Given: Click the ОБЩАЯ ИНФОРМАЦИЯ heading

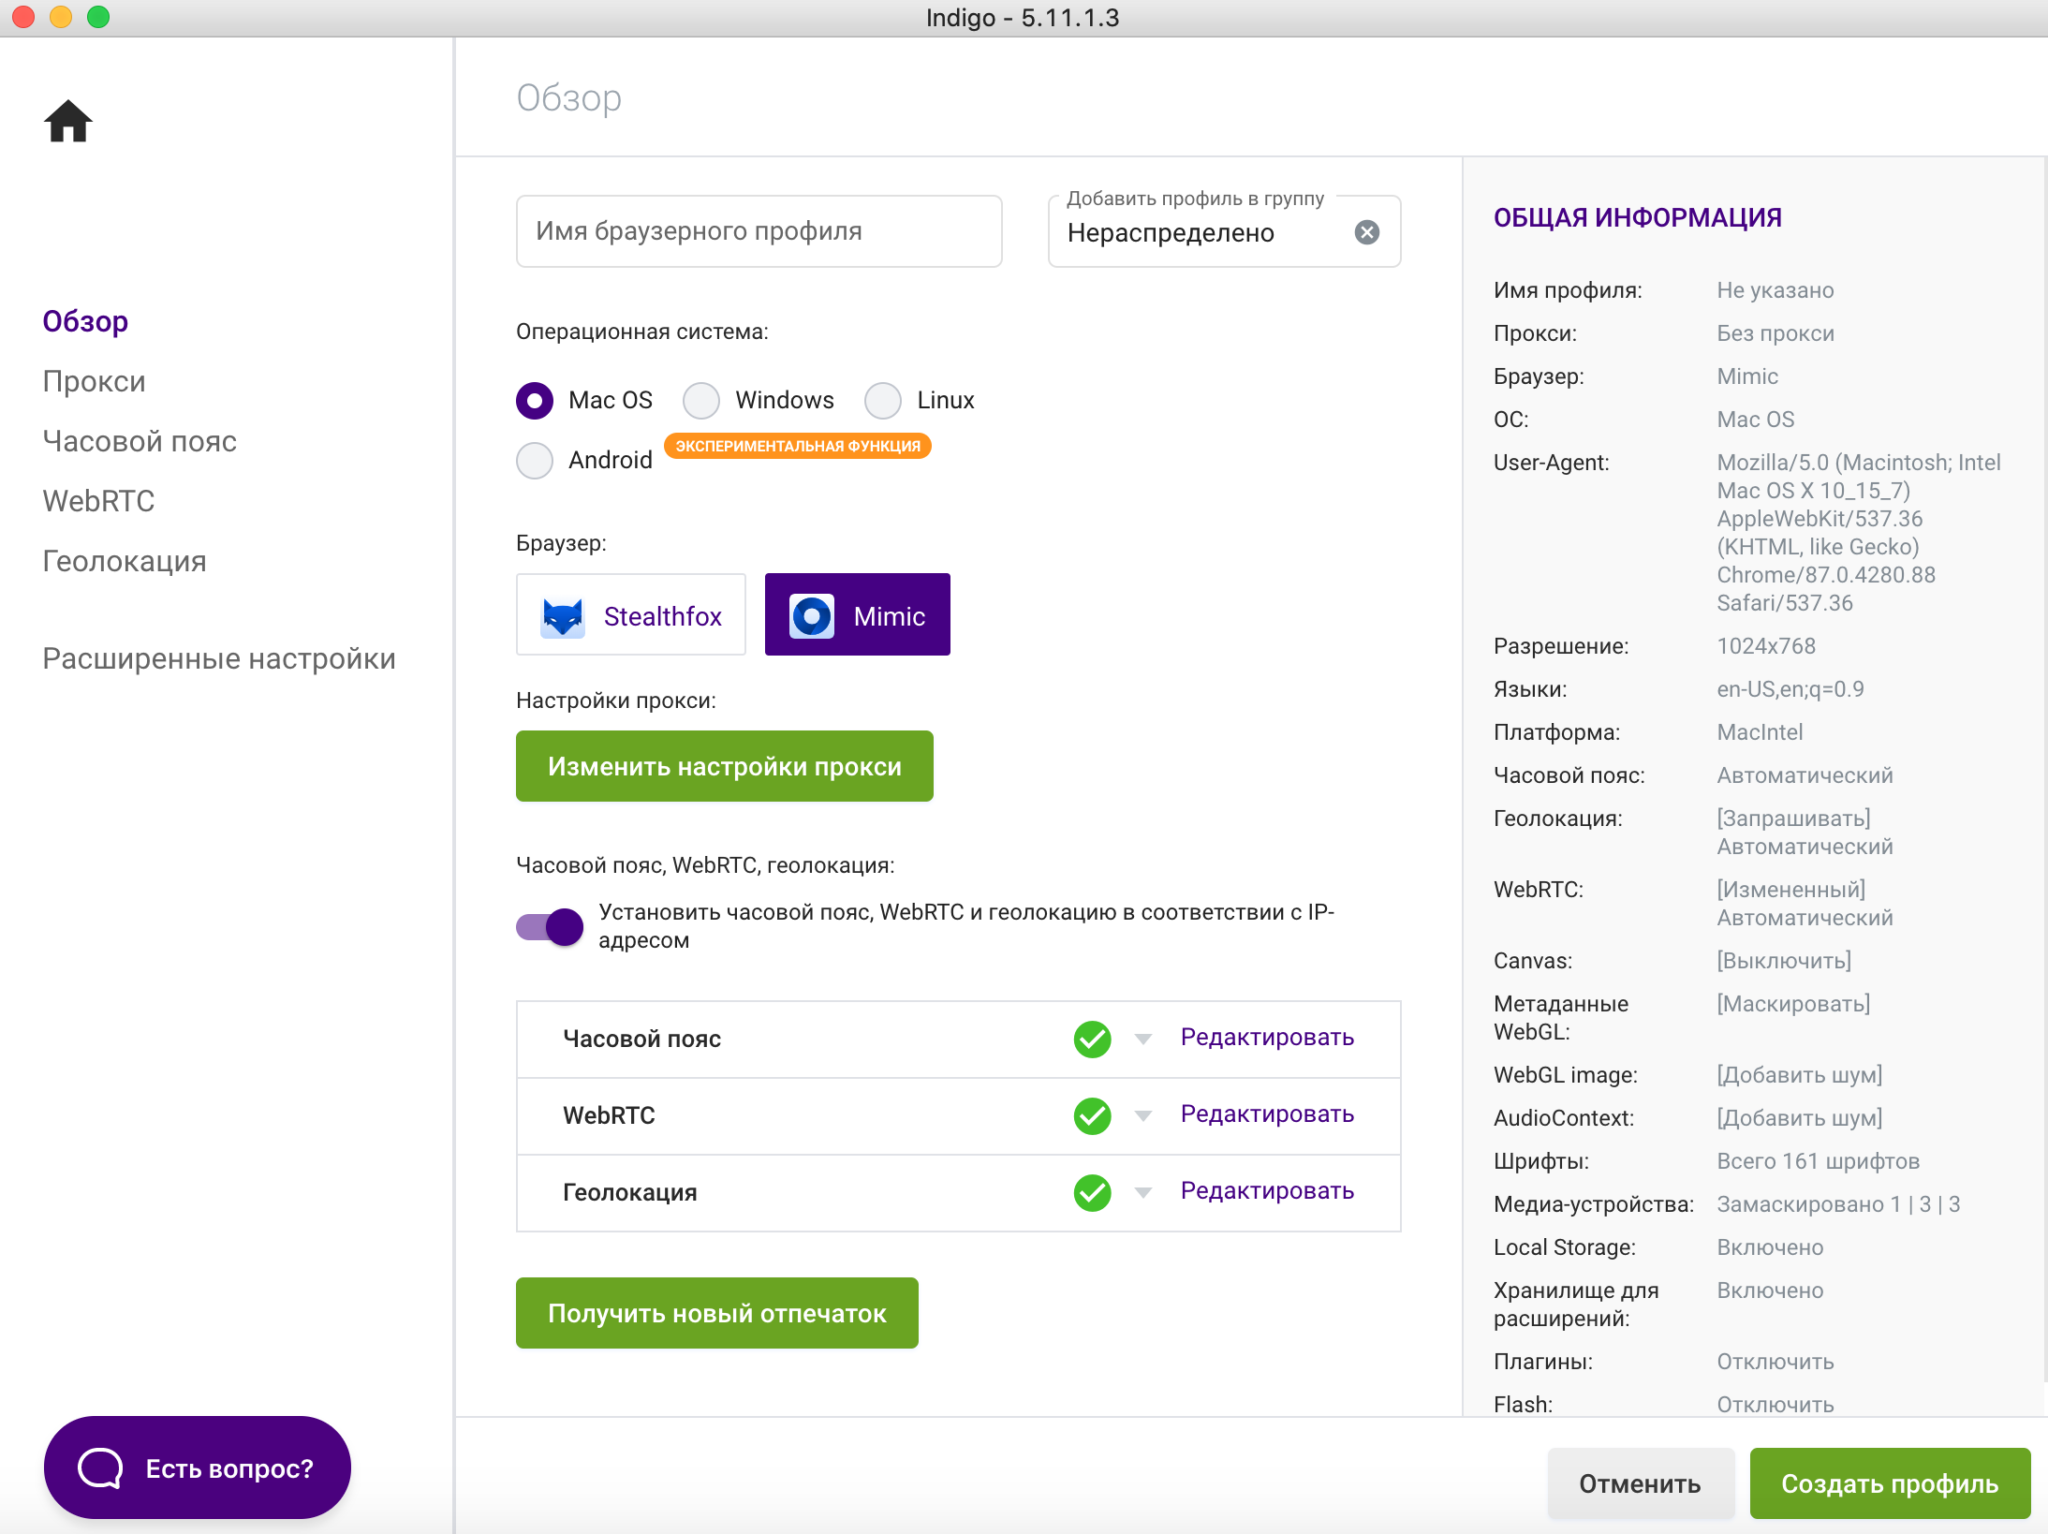Looking at the screenshot, I should [x=1637, y=217].
